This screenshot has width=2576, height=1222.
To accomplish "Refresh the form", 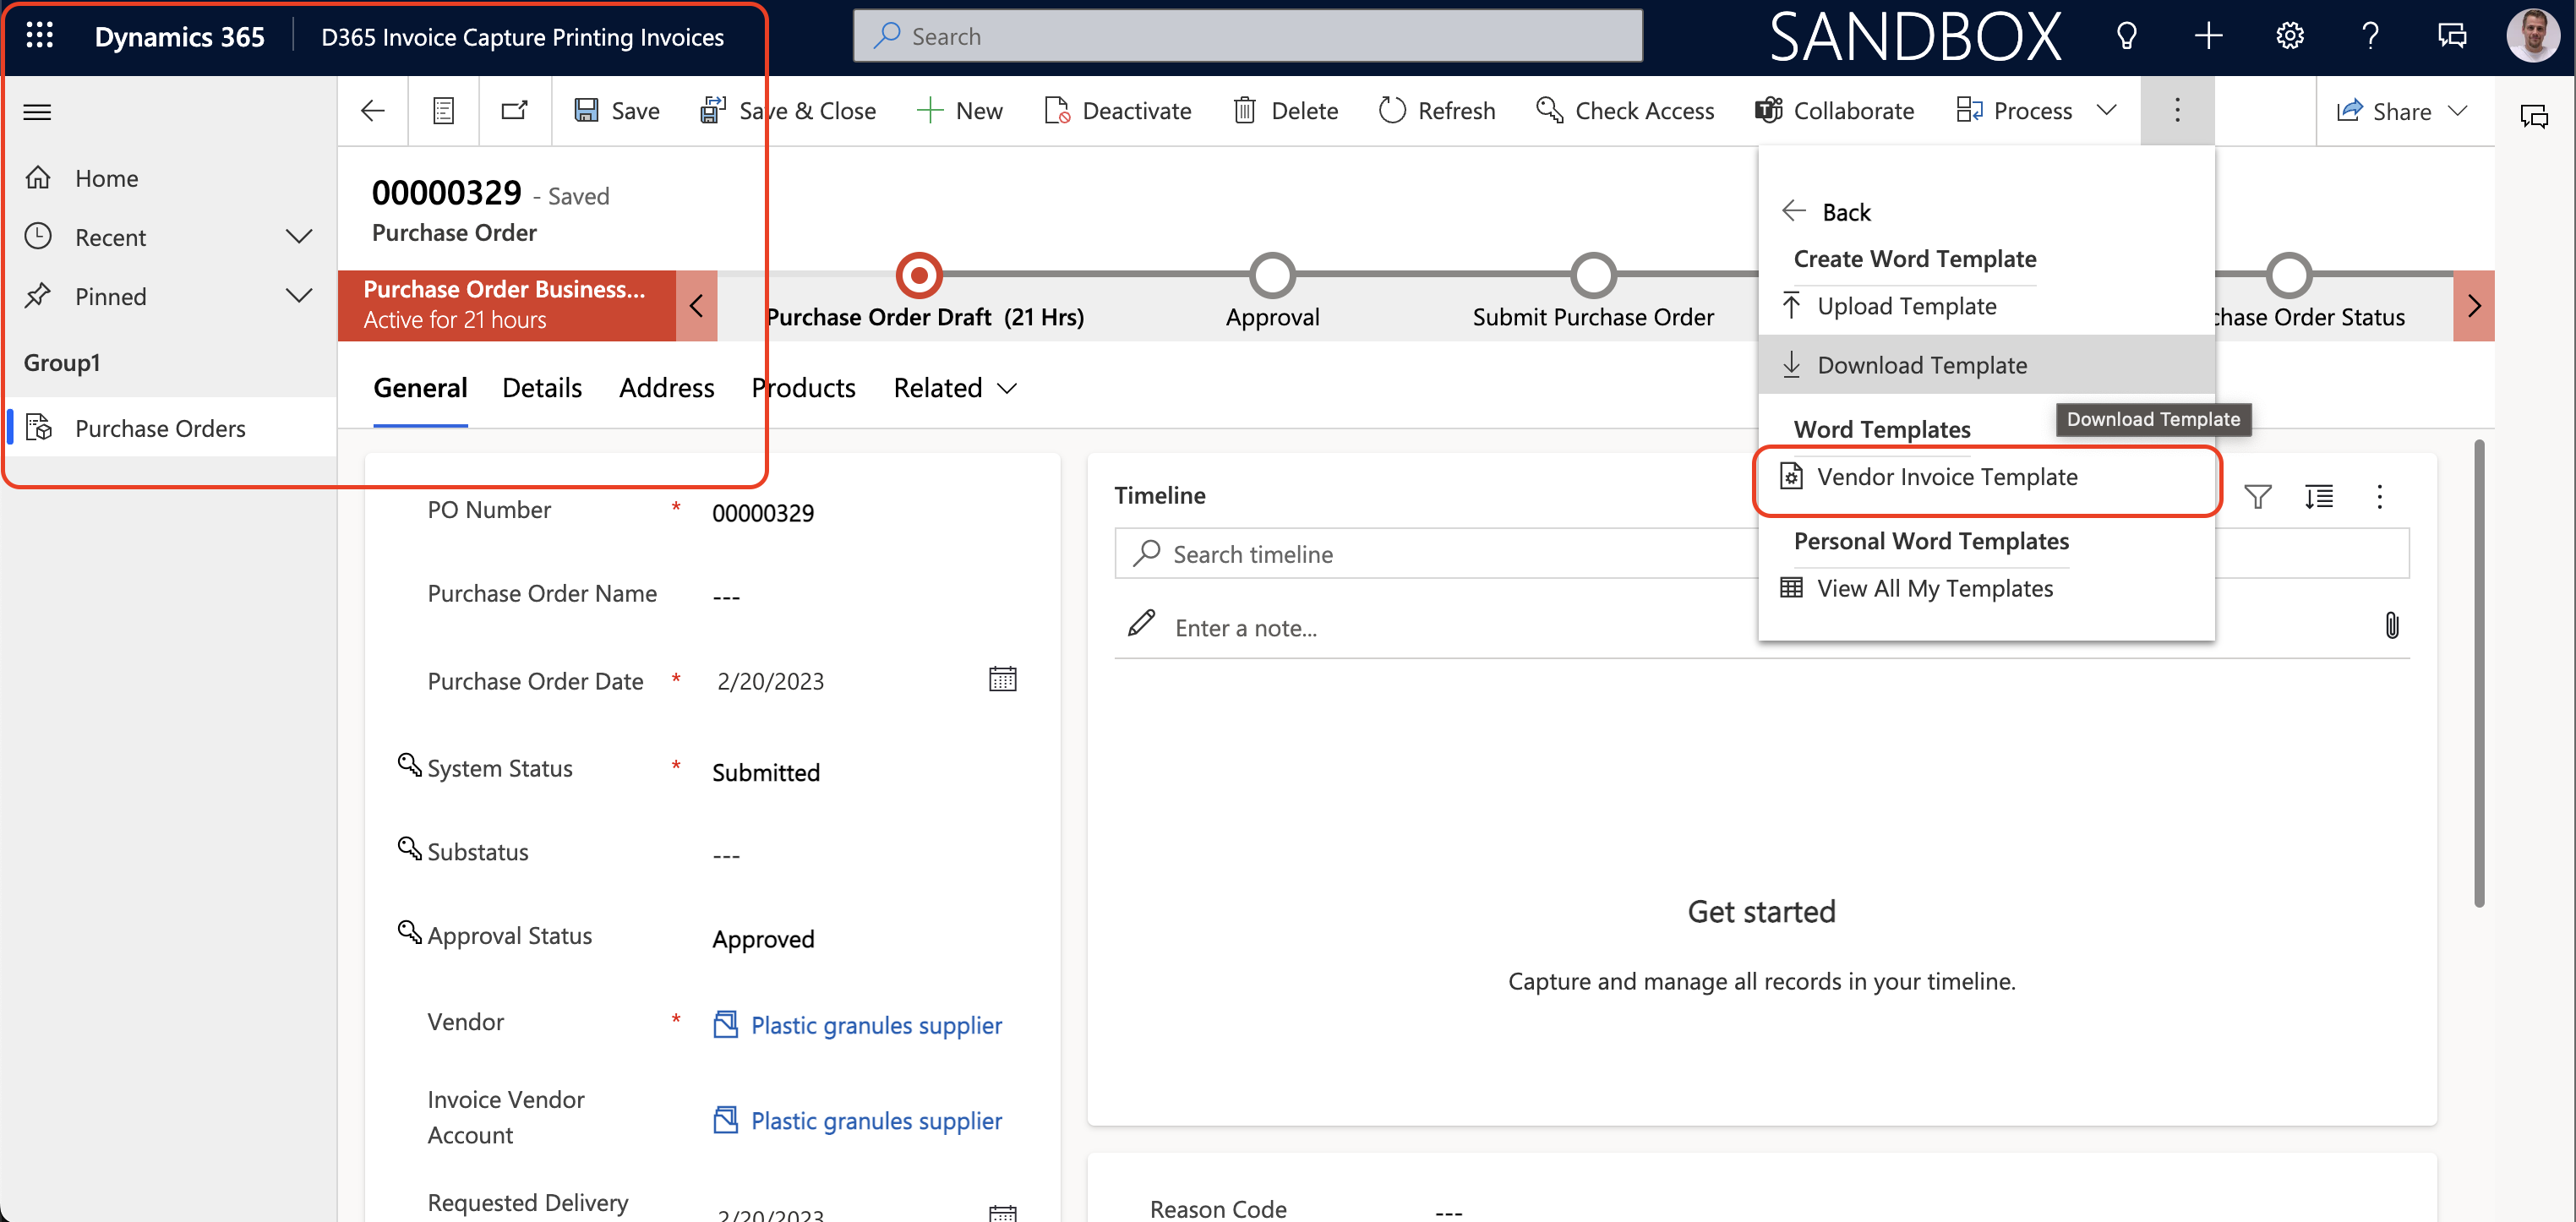I will coord(1436,110).
